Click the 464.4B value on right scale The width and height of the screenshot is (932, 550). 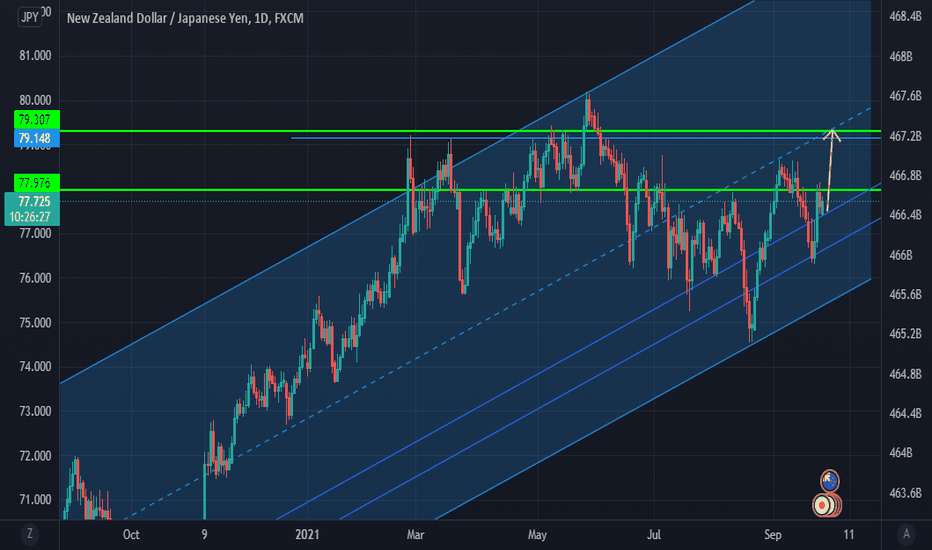905,413
